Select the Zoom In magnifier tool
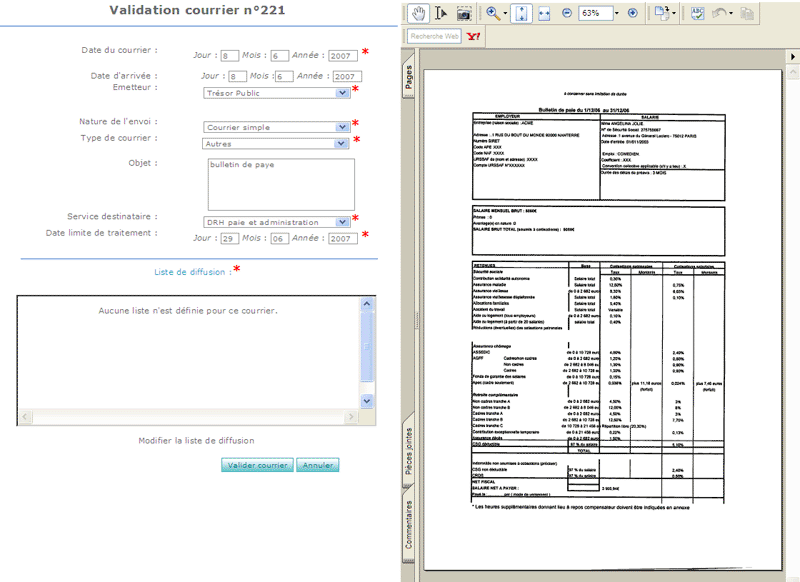This screenshot has height=582, width=800. coord(493,13)
